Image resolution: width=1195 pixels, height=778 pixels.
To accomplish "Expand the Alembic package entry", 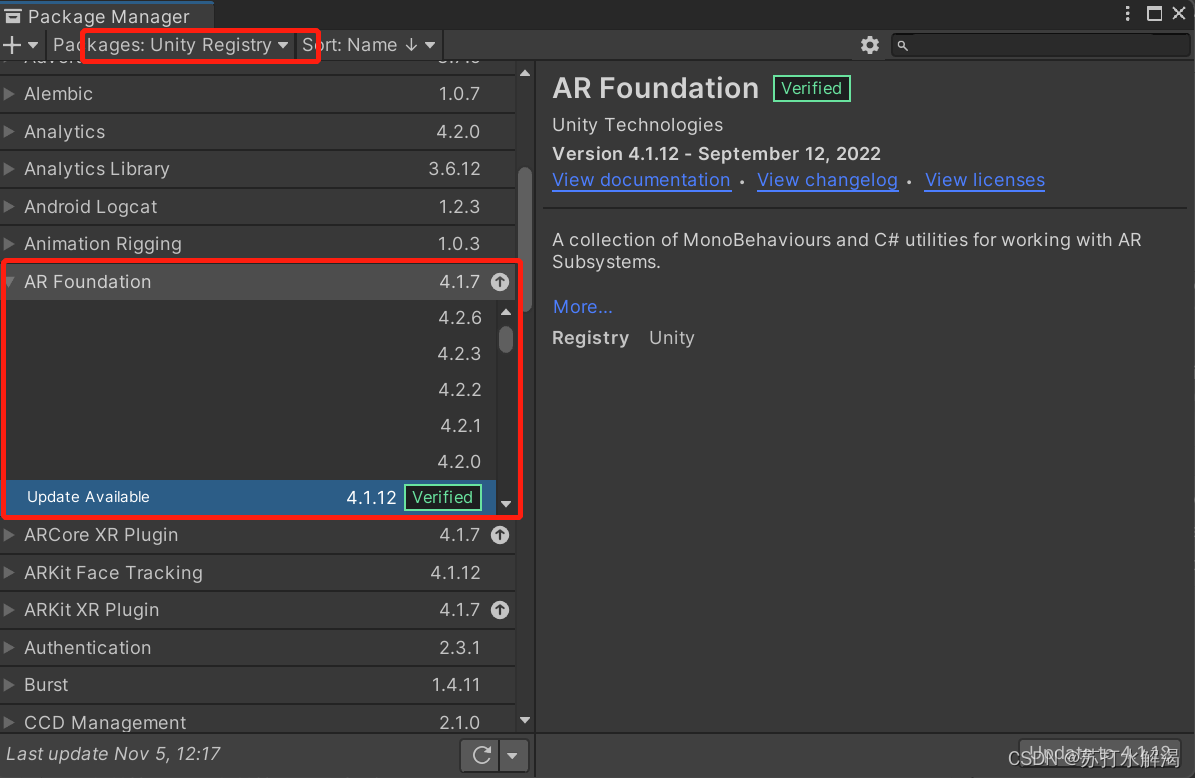I will coord(9,94).
